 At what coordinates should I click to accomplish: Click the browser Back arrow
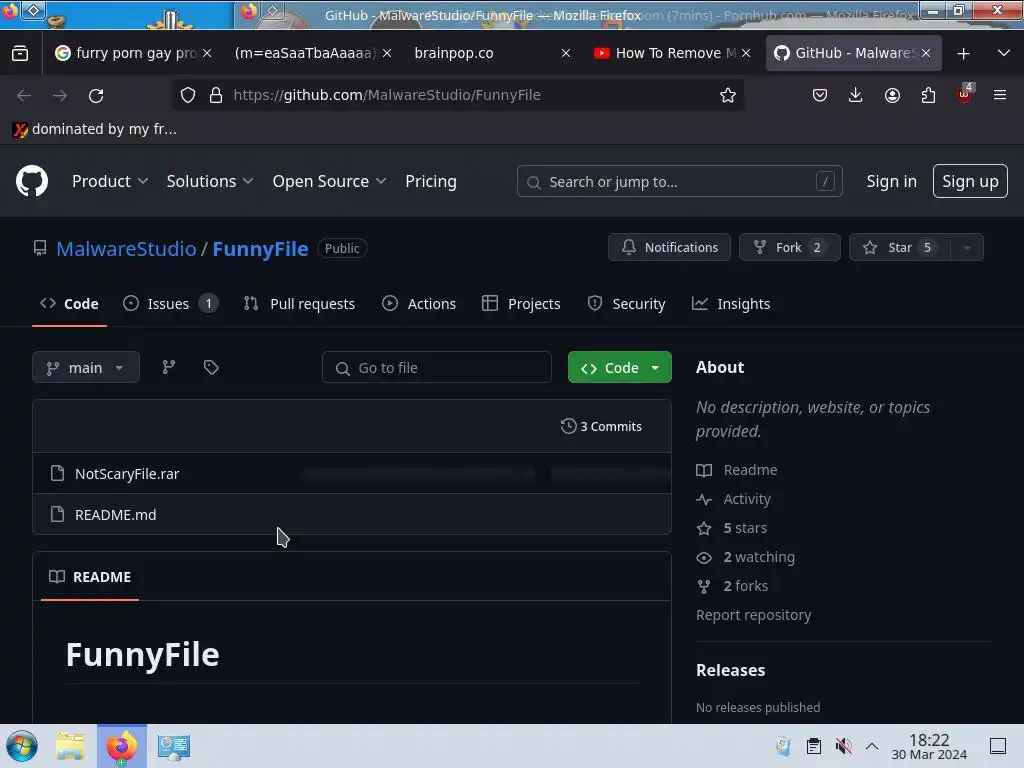(x=24, y=95)
